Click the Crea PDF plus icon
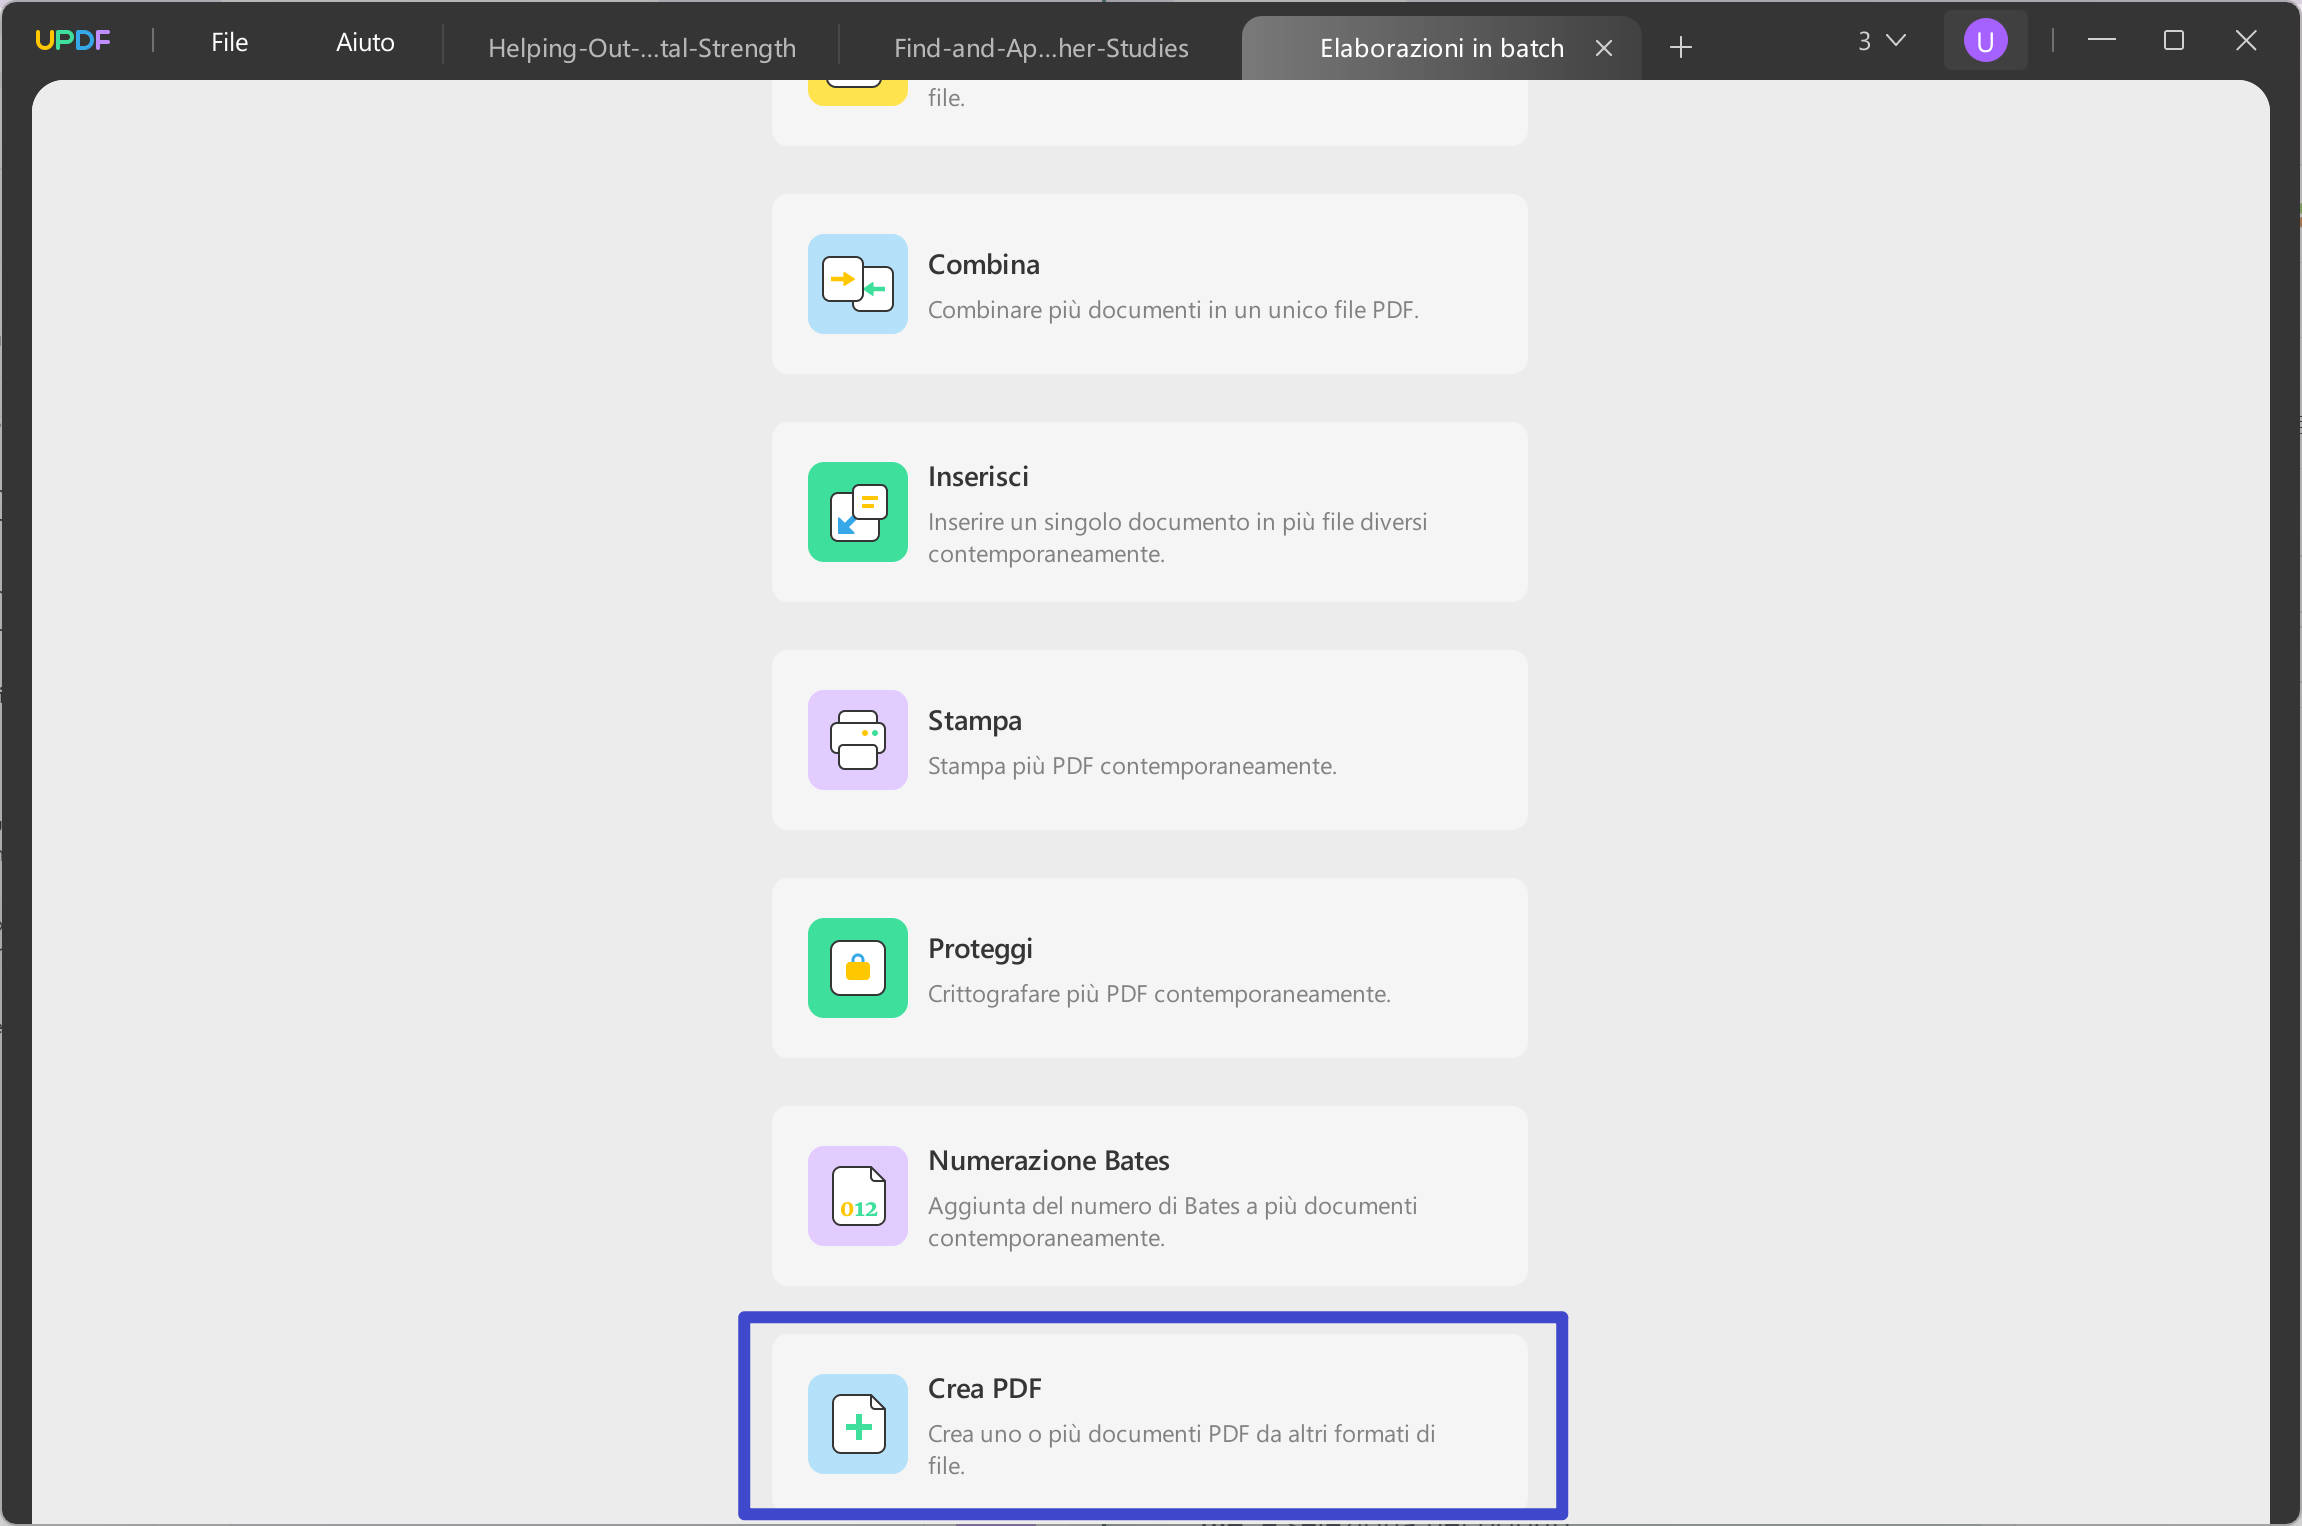Image resolution: width=2302 pixels, height=1526 pixels. pyautogui.click(x=857, y=1424)
